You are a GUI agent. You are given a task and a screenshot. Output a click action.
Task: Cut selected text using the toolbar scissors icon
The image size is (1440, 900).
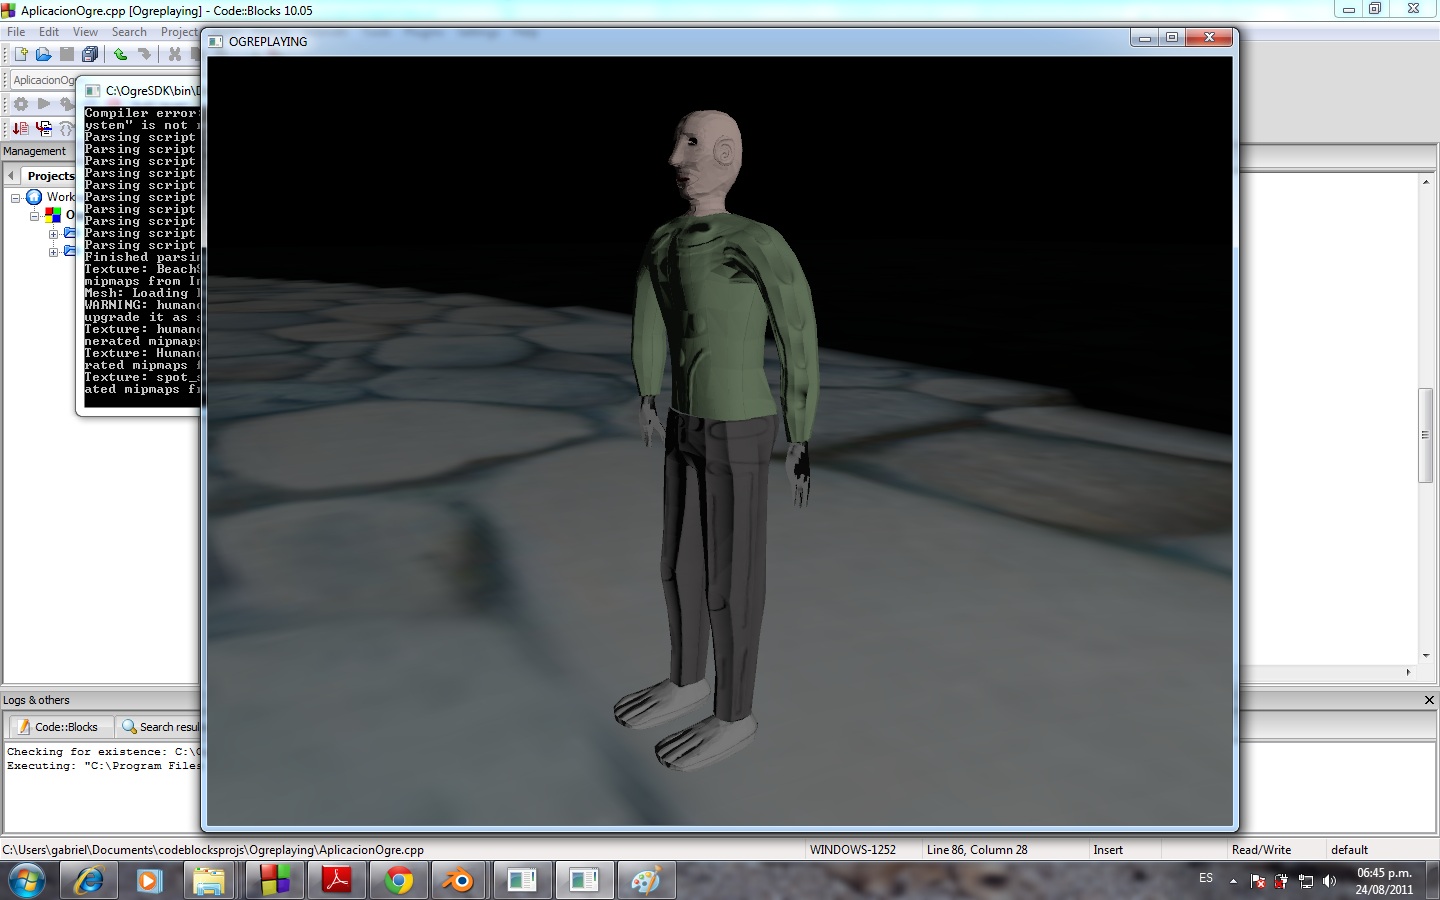pos(175,54)
